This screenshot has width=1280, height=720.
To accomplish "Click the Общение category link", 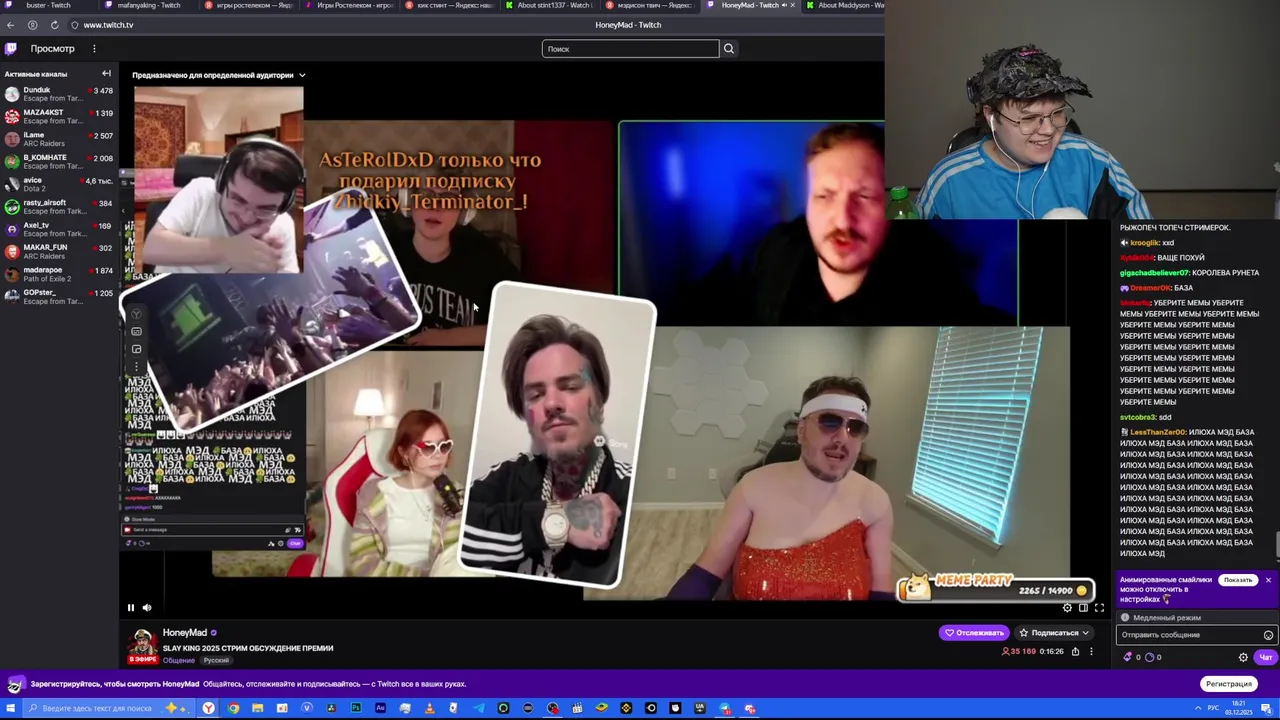I will (179, 660).
